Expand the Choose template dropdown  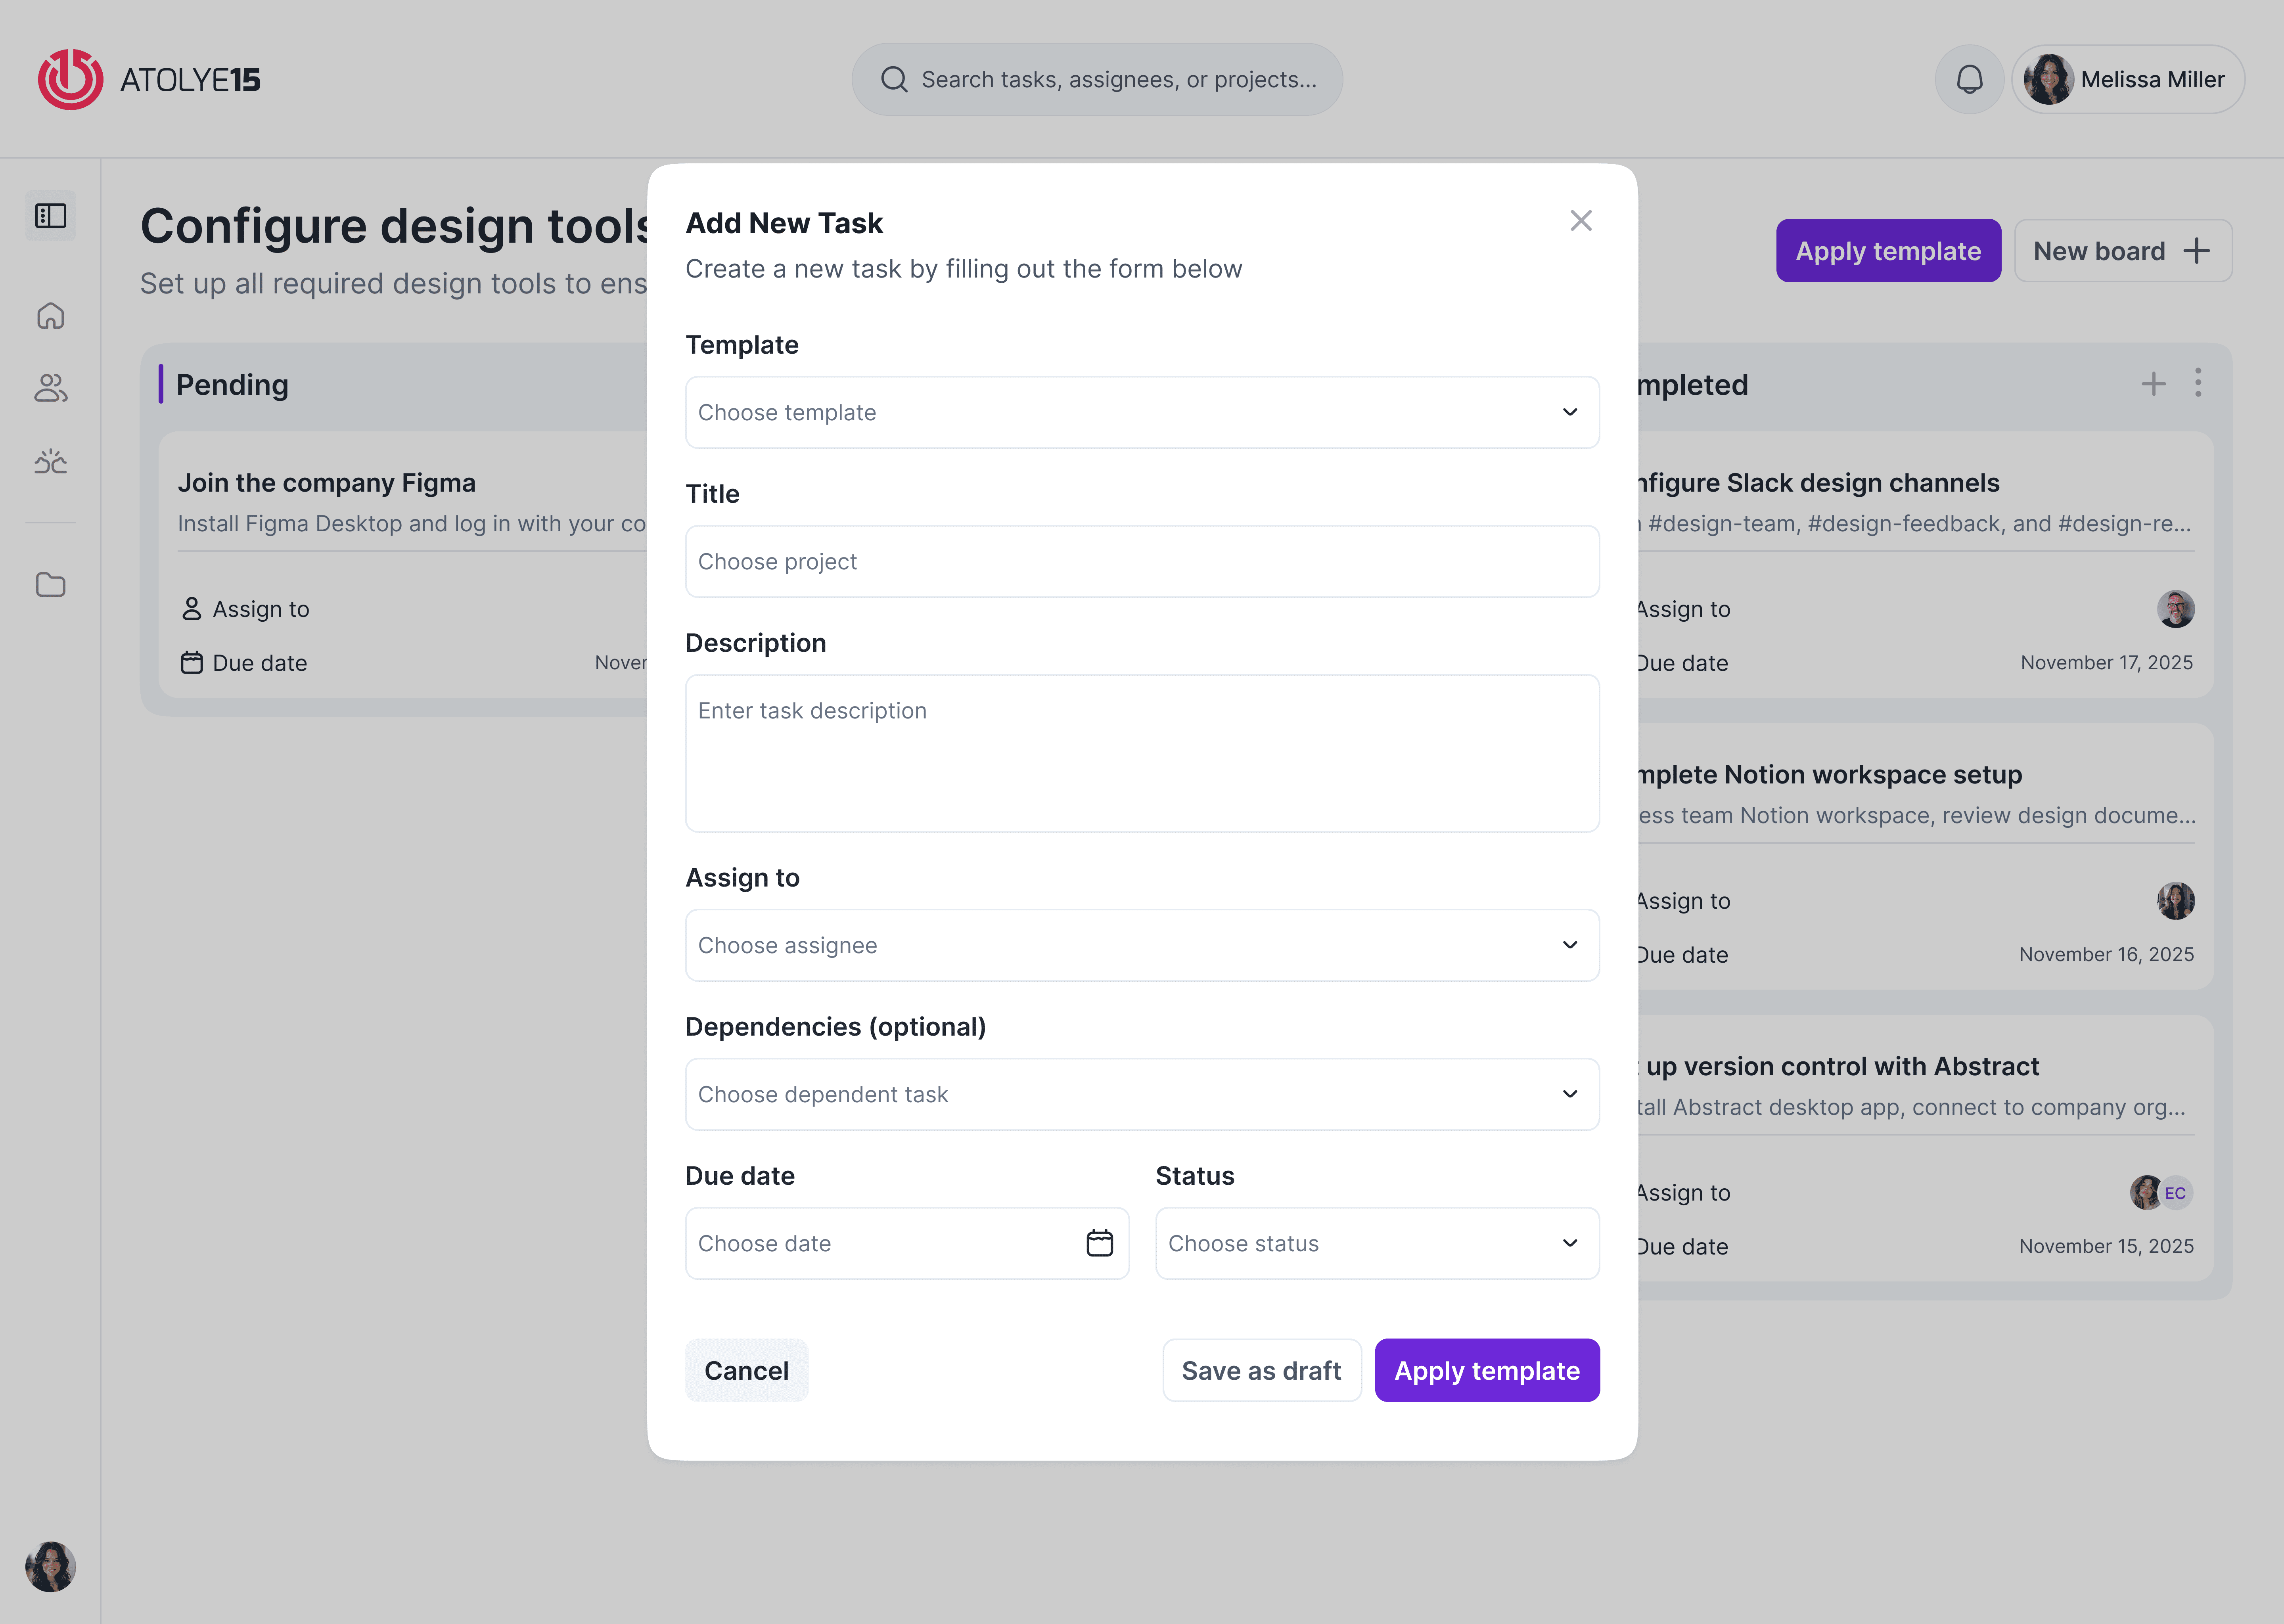click(1142, 412)
